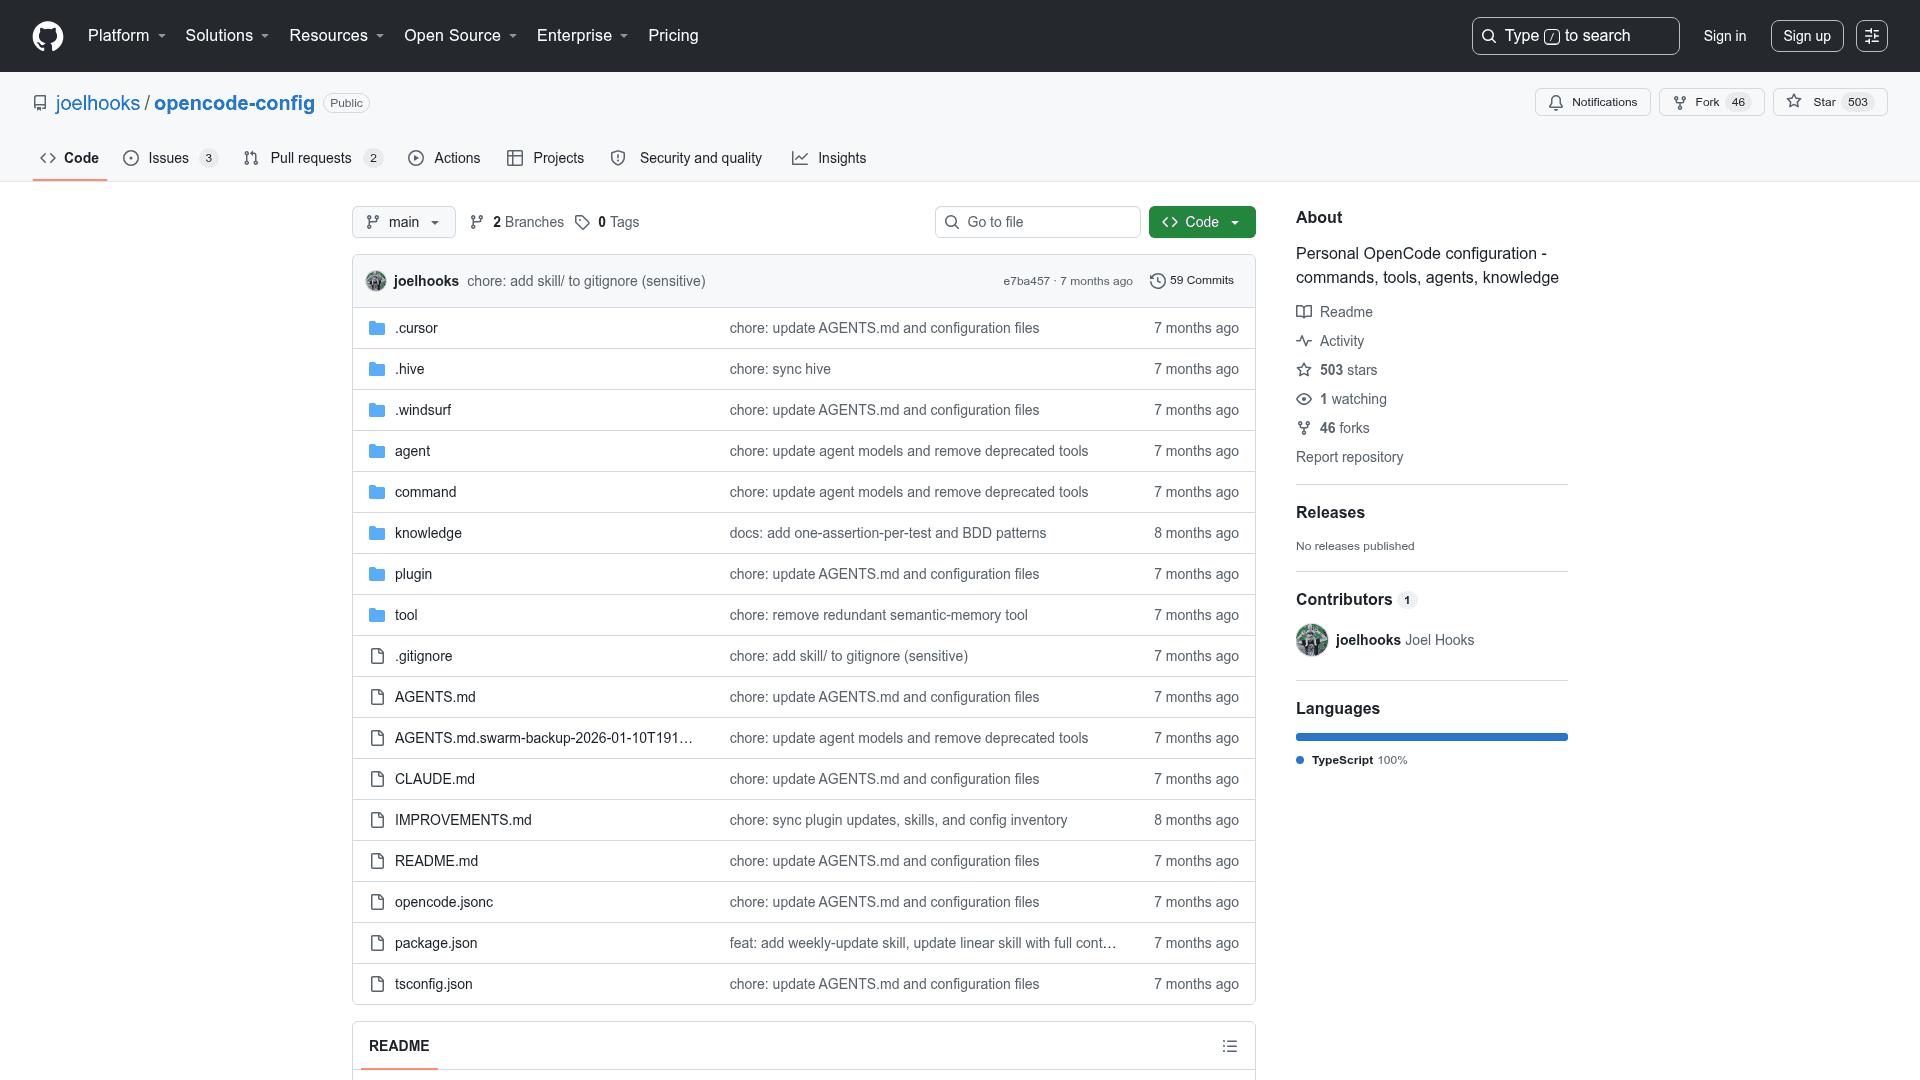Click the tsconfig.json file icon
Screen dimensions: 1920x1080
(x=377, y=984)
